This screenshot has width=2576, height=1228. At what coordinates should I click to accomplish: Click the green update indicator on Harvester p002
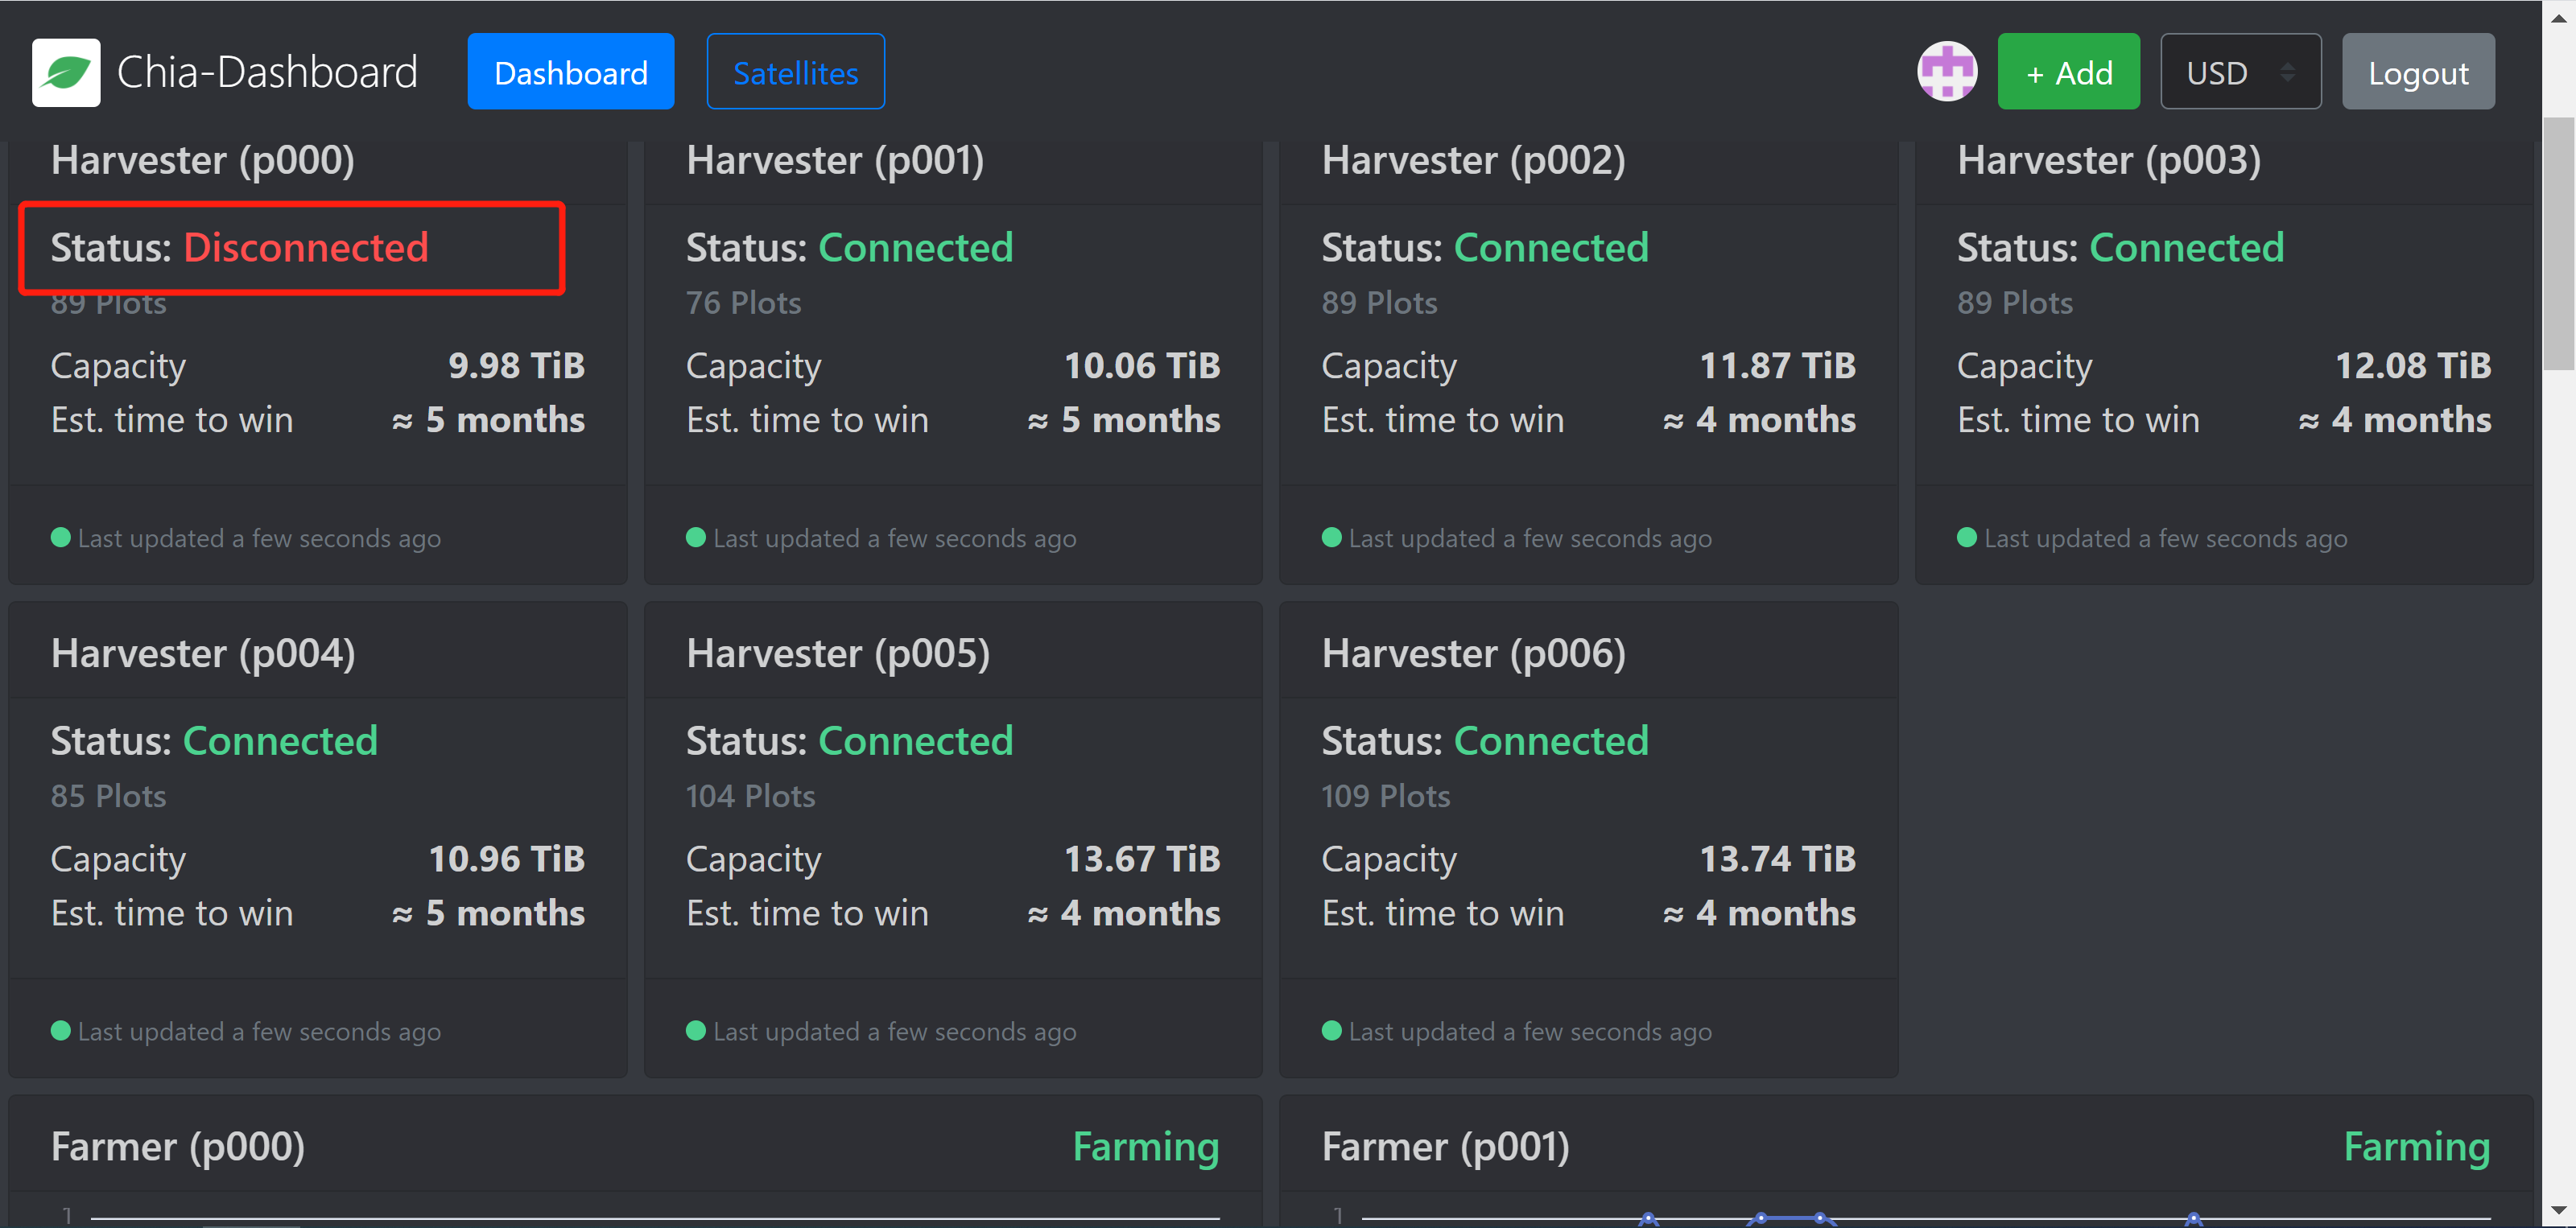pos(1331,537)
